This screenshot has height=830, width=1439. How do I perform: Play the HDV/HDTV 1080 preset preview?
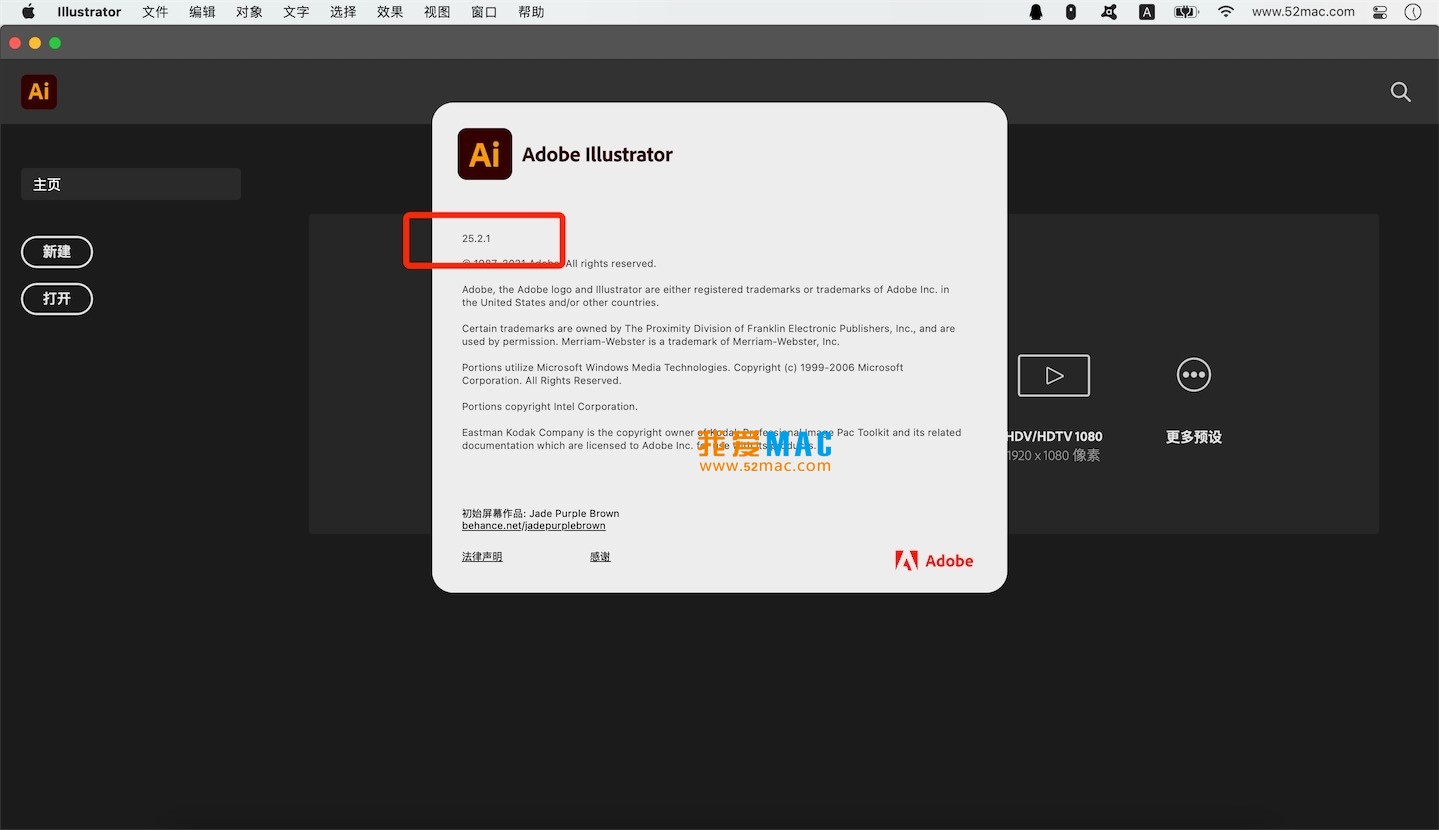tap(1053, 375)
